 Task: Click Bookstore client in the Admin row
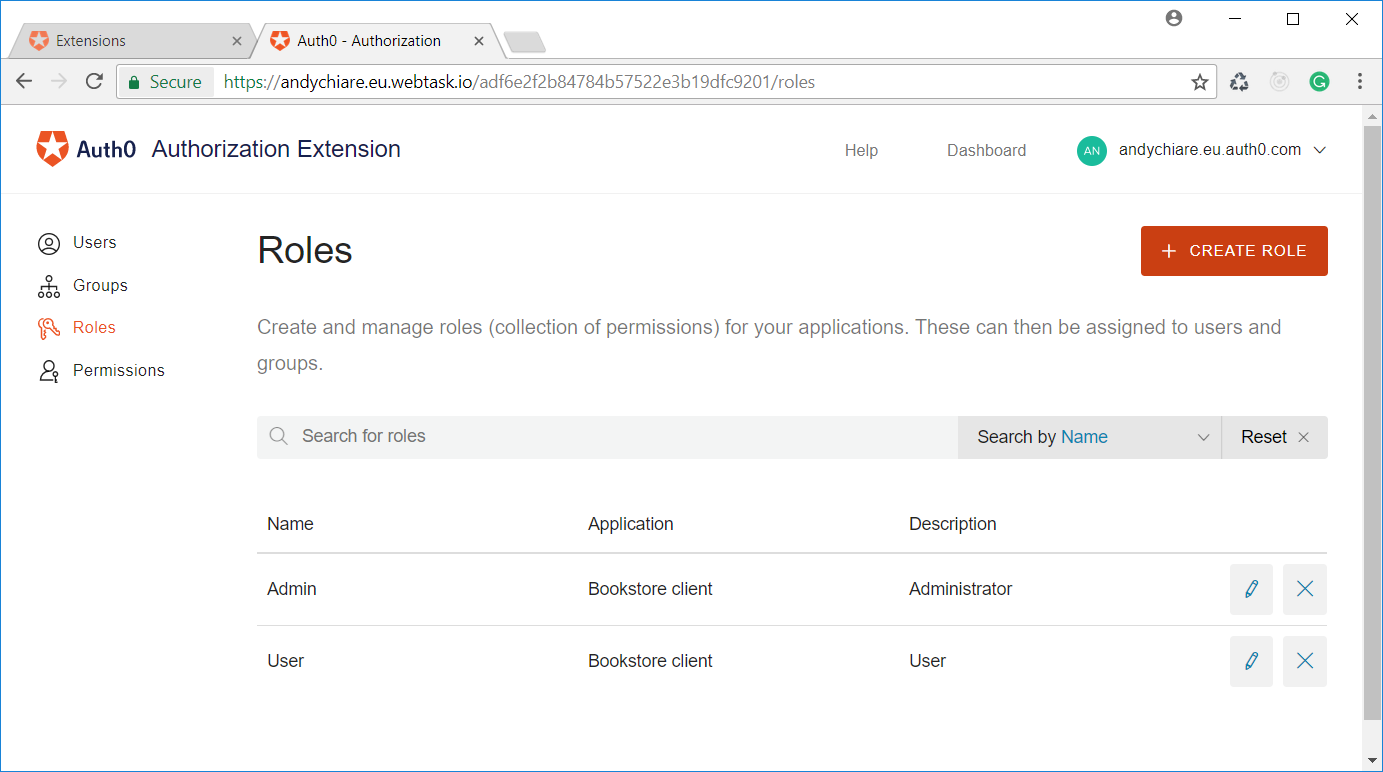point(650,589)
